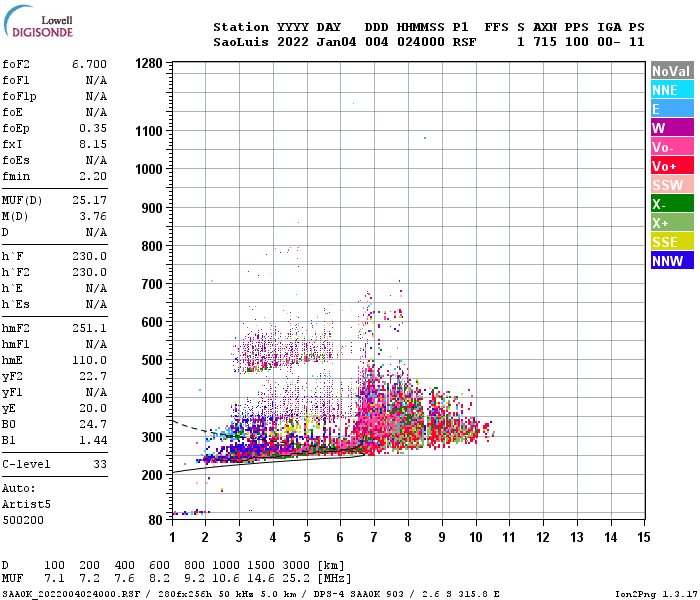Select the Vo- pink legend swatch
The image size is (700, 600).
[x=672, y=147]
